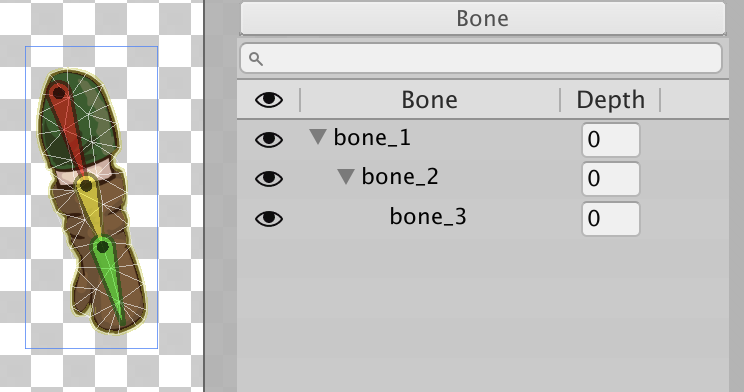Screen dimensions: 744x392
Task: Click the Bone panel title button
Action: pos(483,19)
